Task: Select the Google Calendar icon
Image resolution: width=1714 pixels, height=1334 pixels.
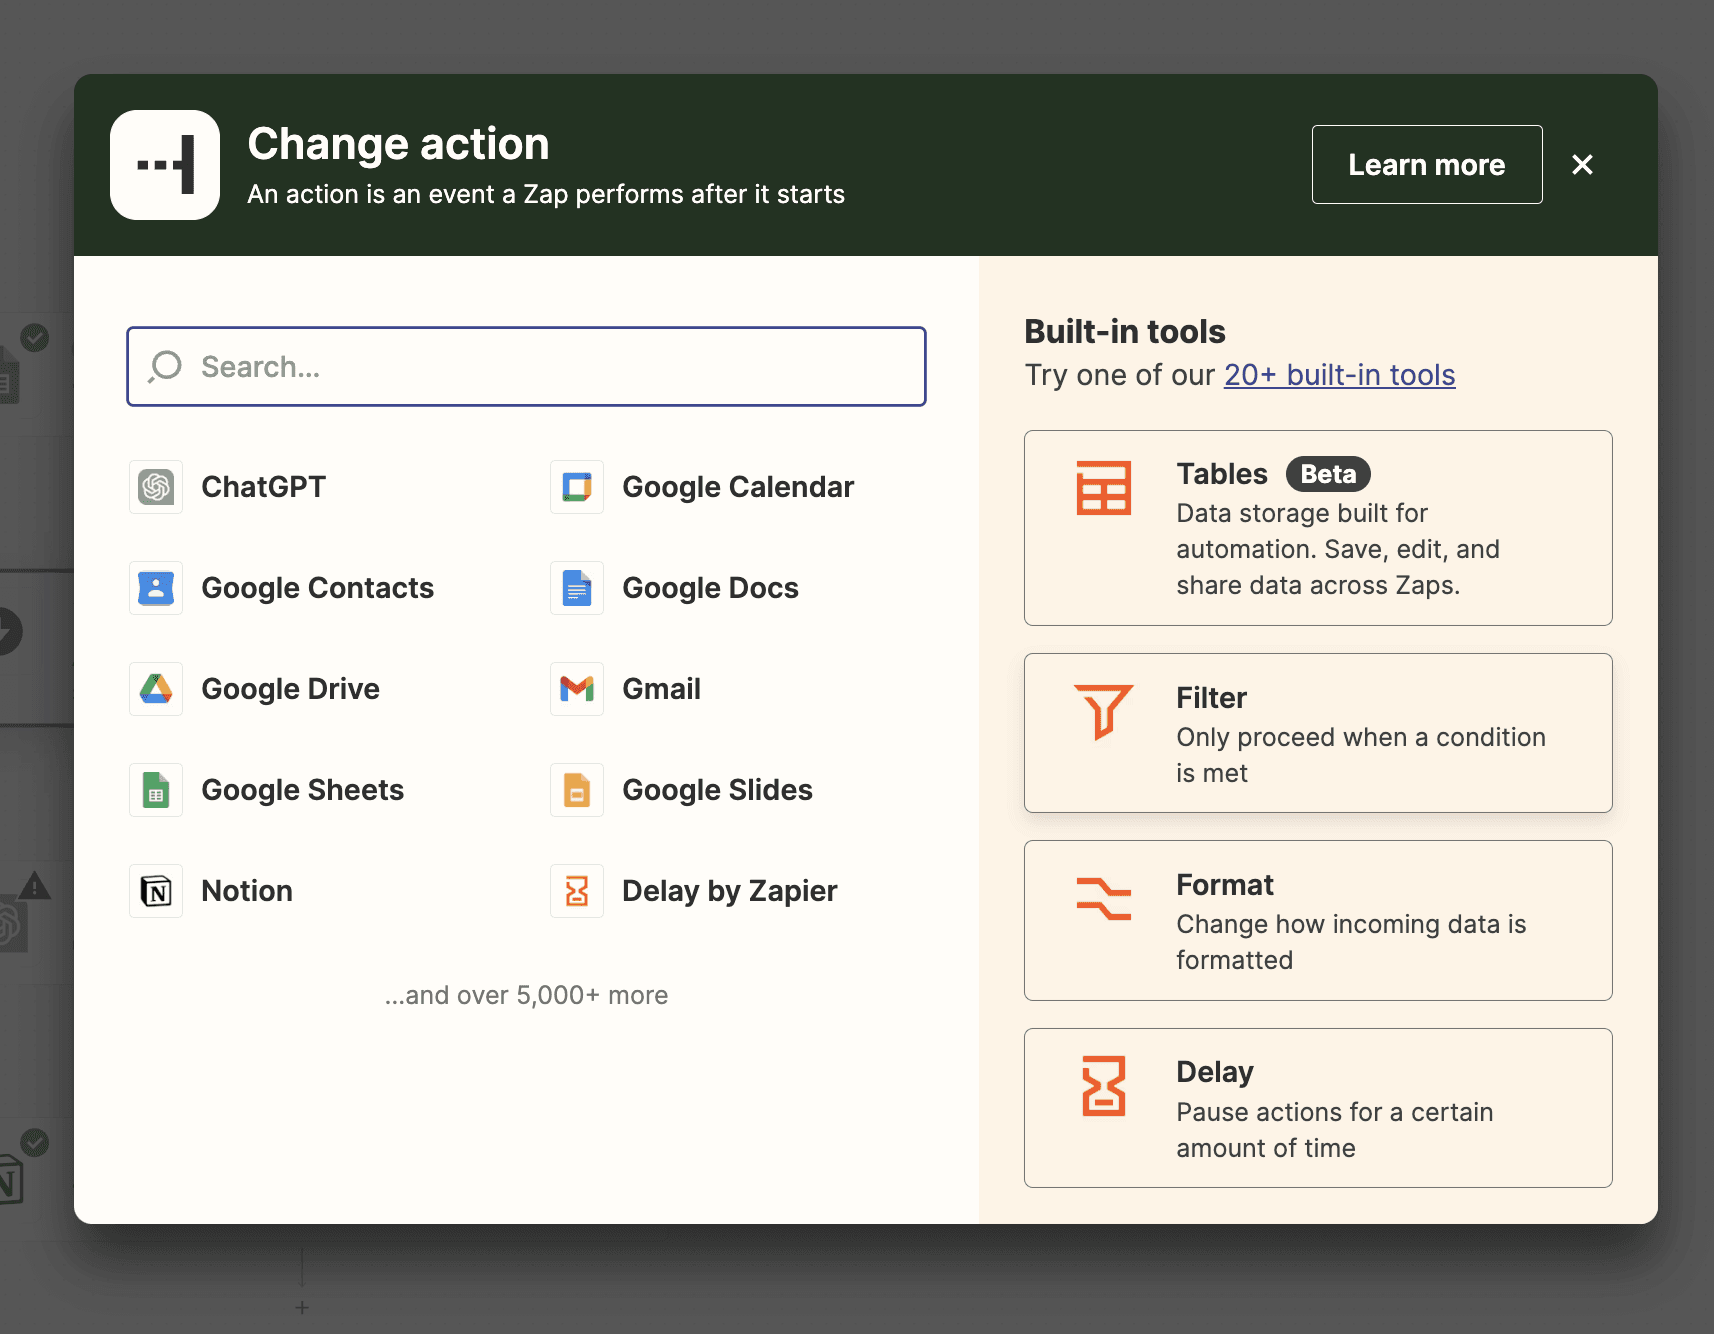Action: pos(577,487)
